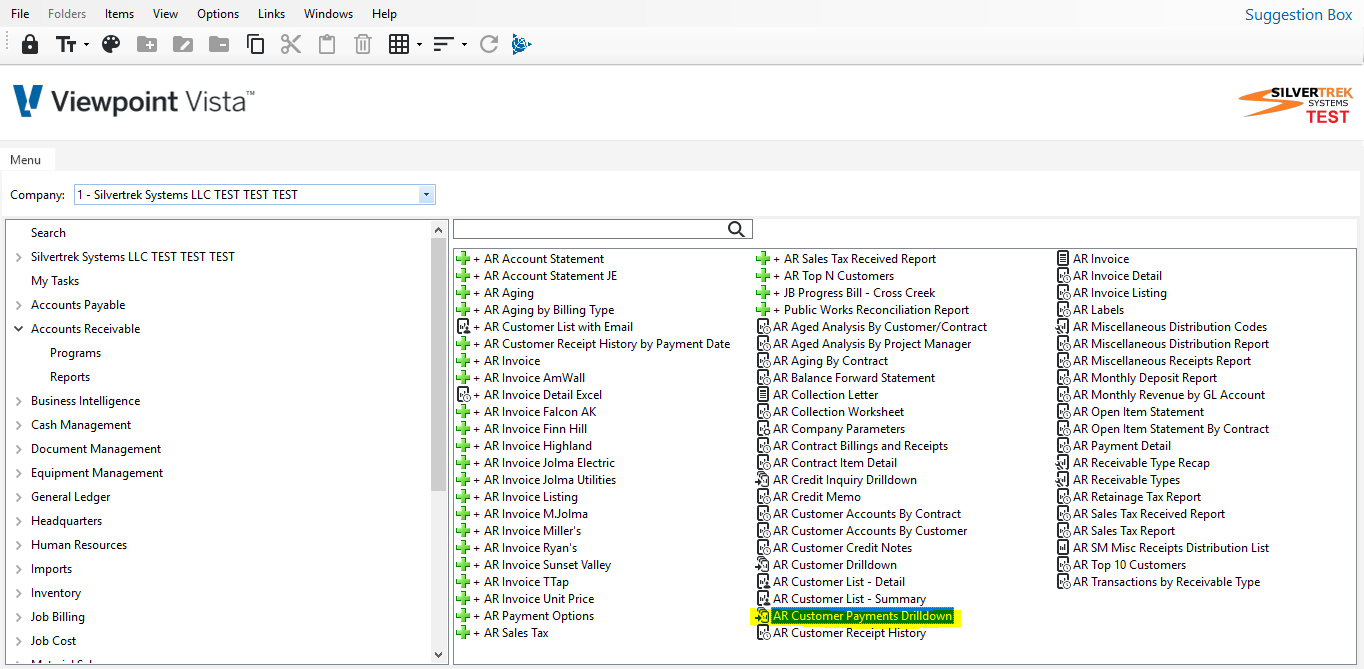Expand Silvertrek Systems LLC tree node
Screen dimensions: 1364x669
coord(19,257)
